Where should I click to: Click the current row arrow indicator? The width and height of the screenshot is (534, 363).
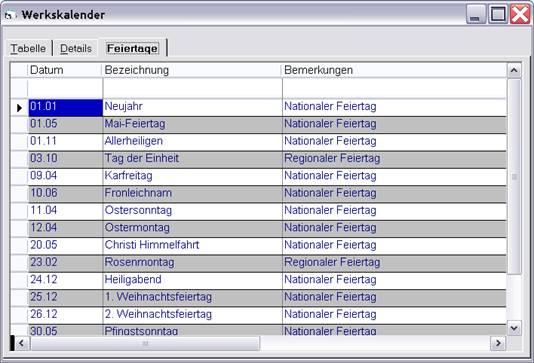coord(19,108)
